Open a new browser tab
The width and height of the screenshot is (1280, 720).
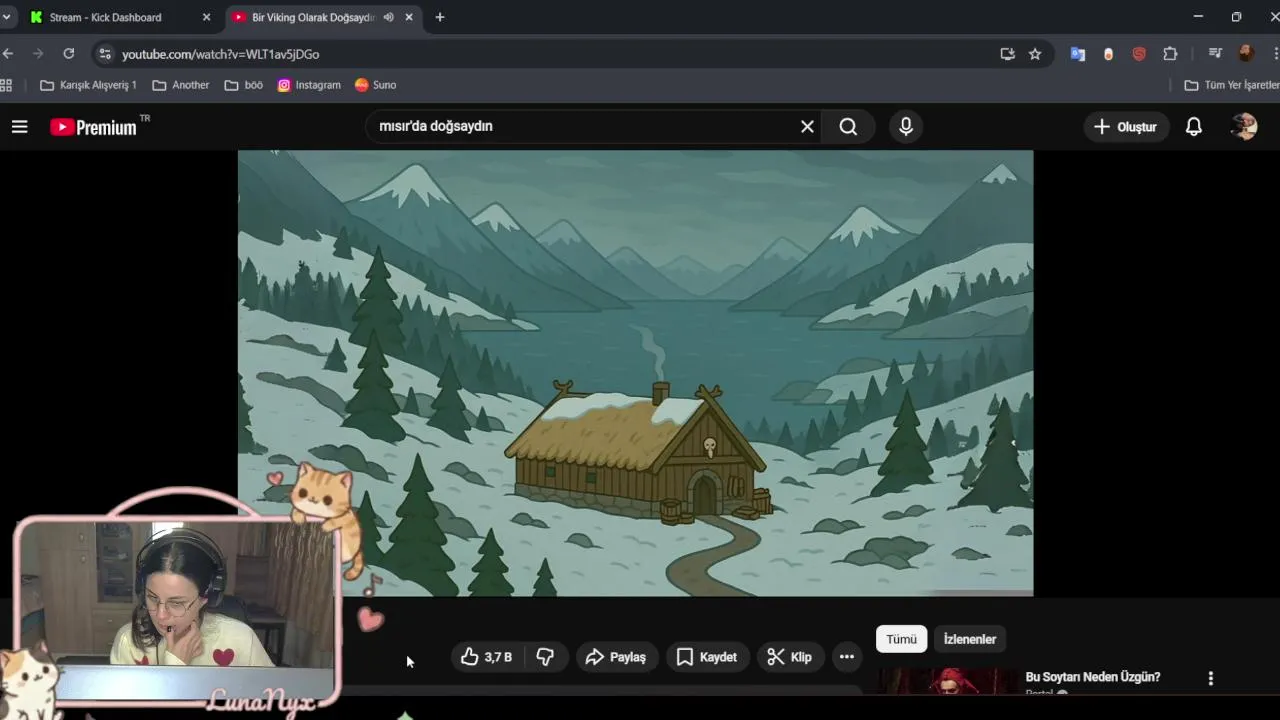(x=439, y=17)
